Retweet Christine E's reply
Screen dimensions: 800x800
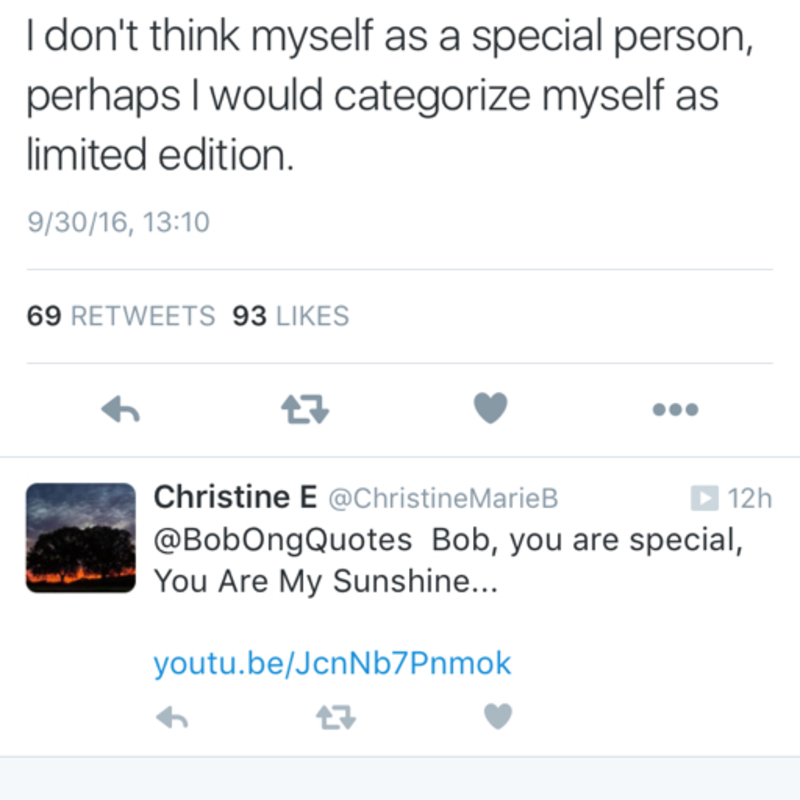336,716
